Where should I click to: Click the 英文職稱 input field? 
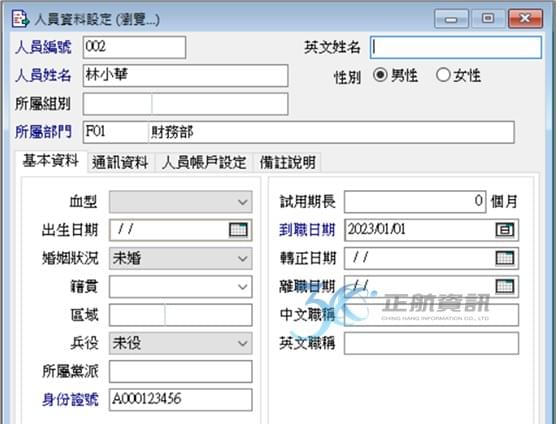(x=432, y=343)
